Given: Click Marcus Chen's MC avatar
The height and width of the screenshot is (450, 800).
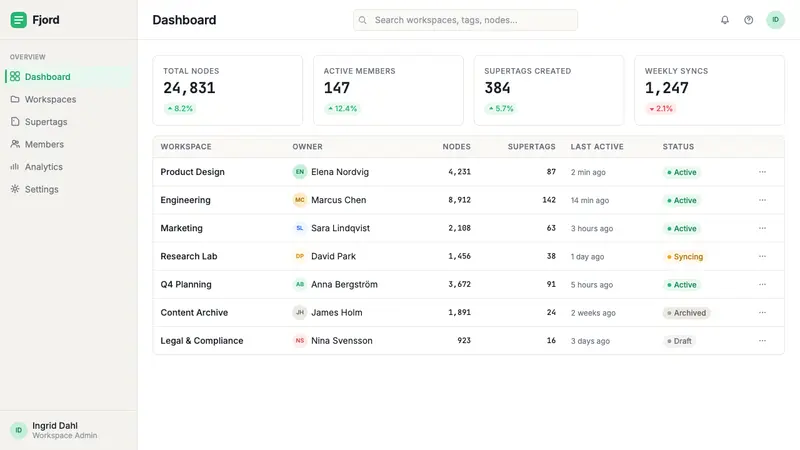Looking at the screenshot, I should coord(299,200).
